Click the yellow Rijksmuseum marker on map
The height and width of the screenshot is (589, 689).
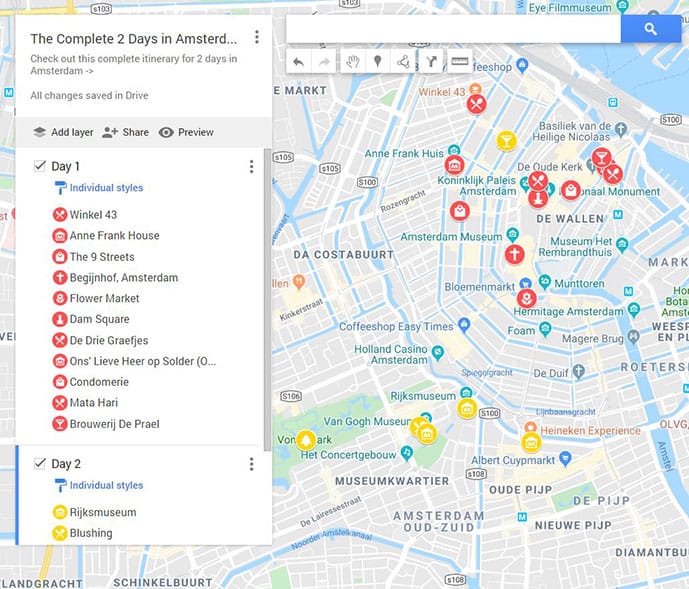(467, 409)
